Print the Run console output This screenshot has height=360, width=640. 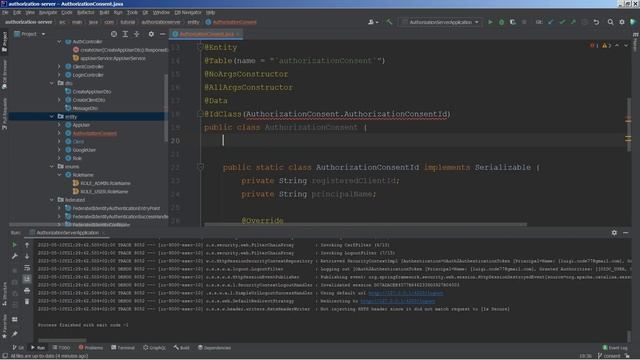tap(27, 291)
